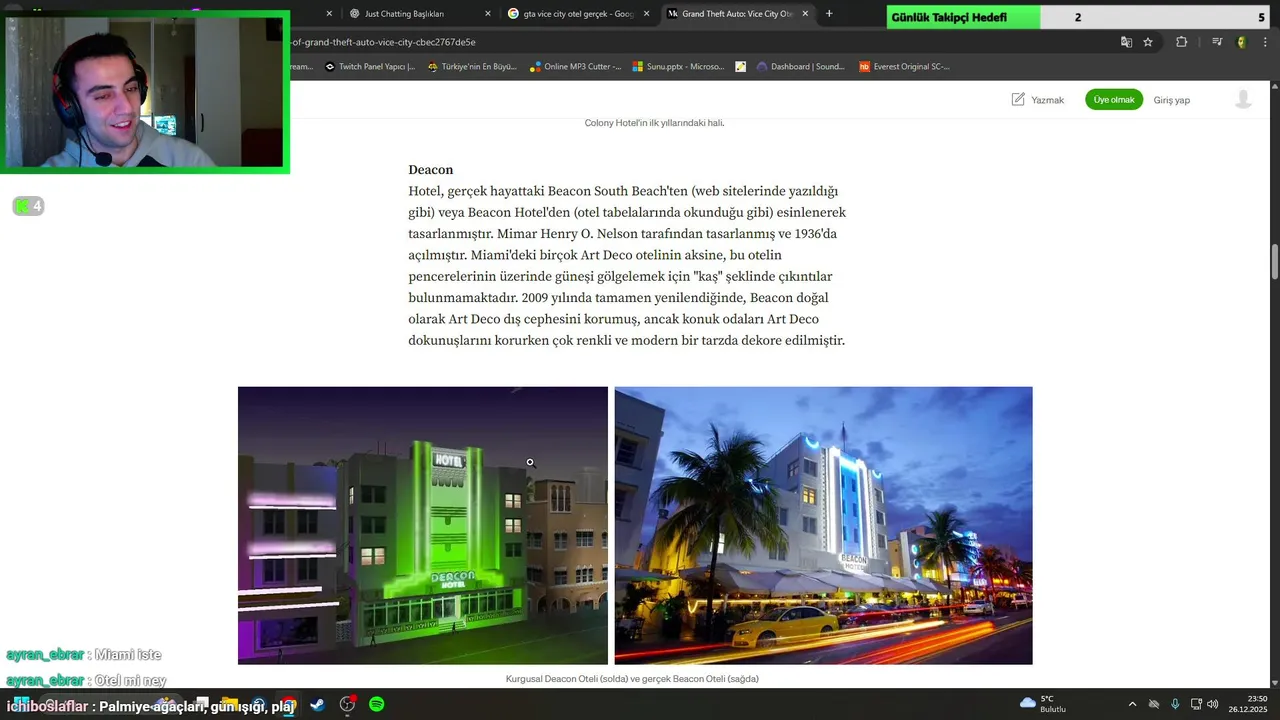Open OBS Studio from the taskbar
The image size is (1280, 720).
pos(347,704)
